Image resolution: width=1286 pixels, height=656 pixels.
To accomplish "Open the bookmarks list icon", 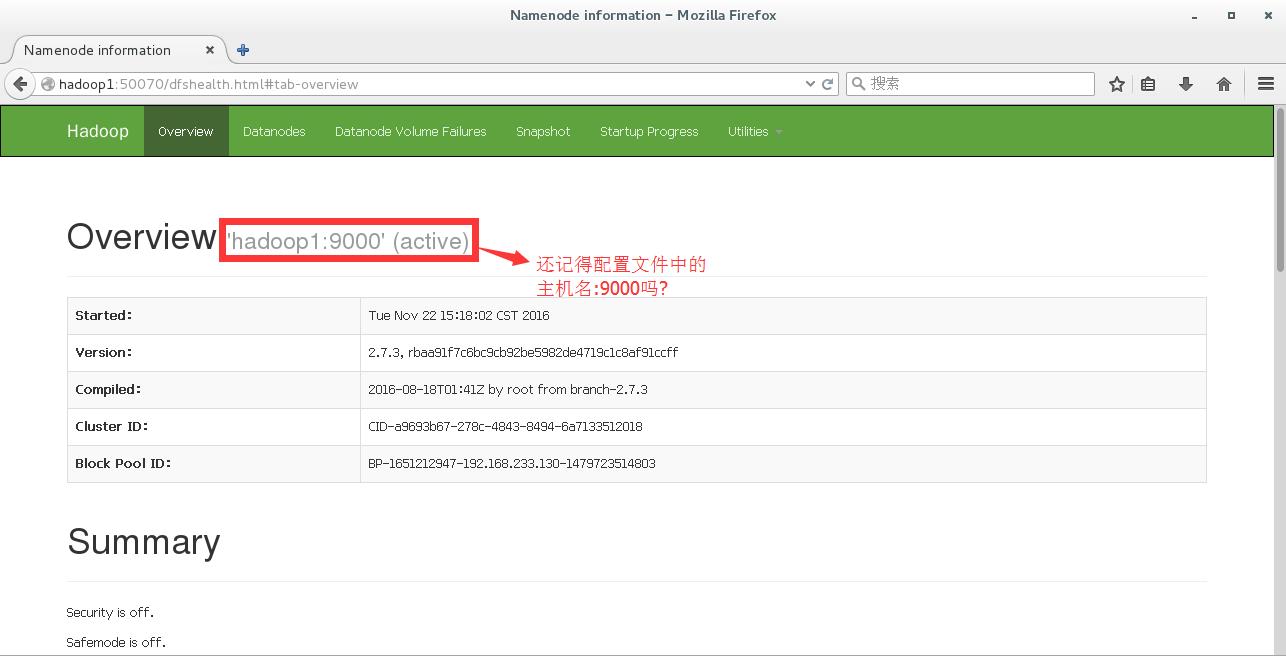I will [x=1148, y=84].
